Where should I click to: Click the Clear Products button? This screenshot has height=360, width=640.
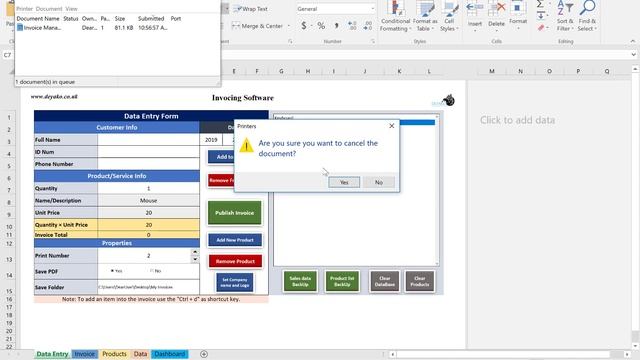point(420,281)
